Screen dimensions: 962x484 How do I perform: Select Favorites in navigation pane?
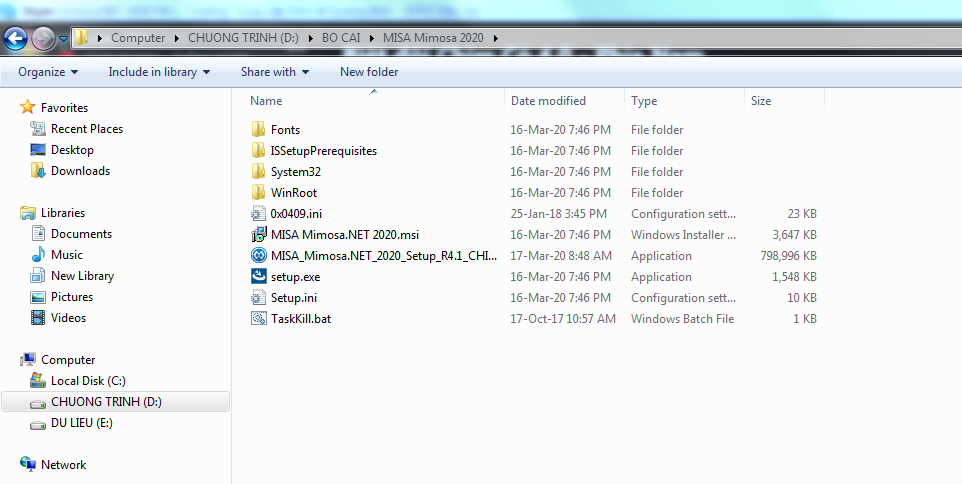(64, 107)
